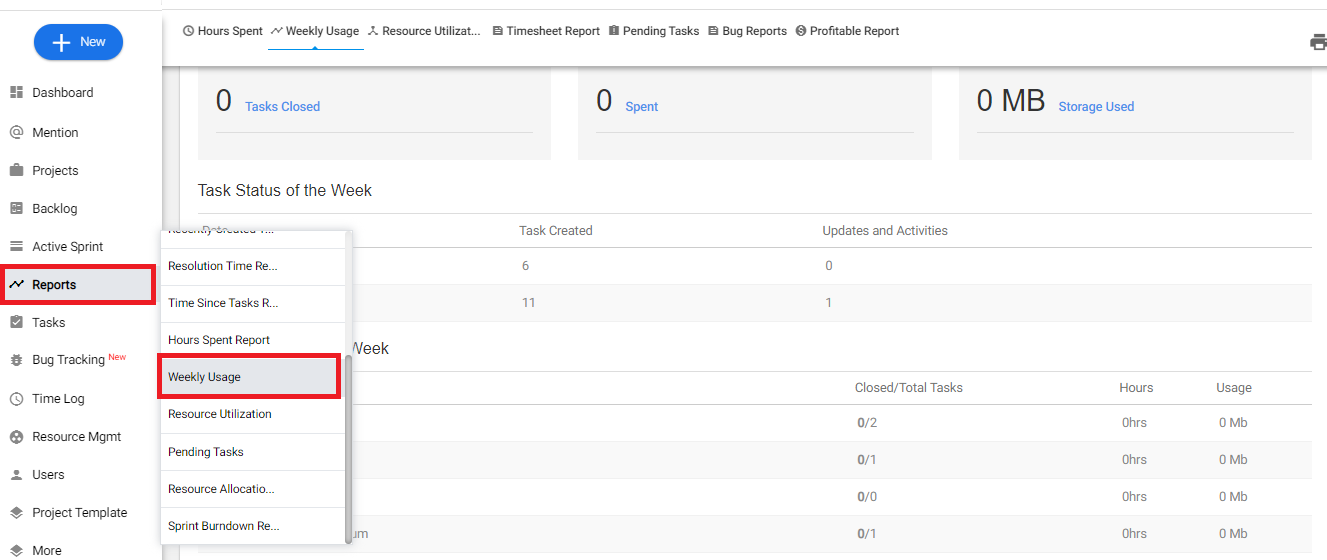1327x560 pixels.
Task: Go to Mention in sidebar
Action: pyautogui.click(x=55, y=132)
